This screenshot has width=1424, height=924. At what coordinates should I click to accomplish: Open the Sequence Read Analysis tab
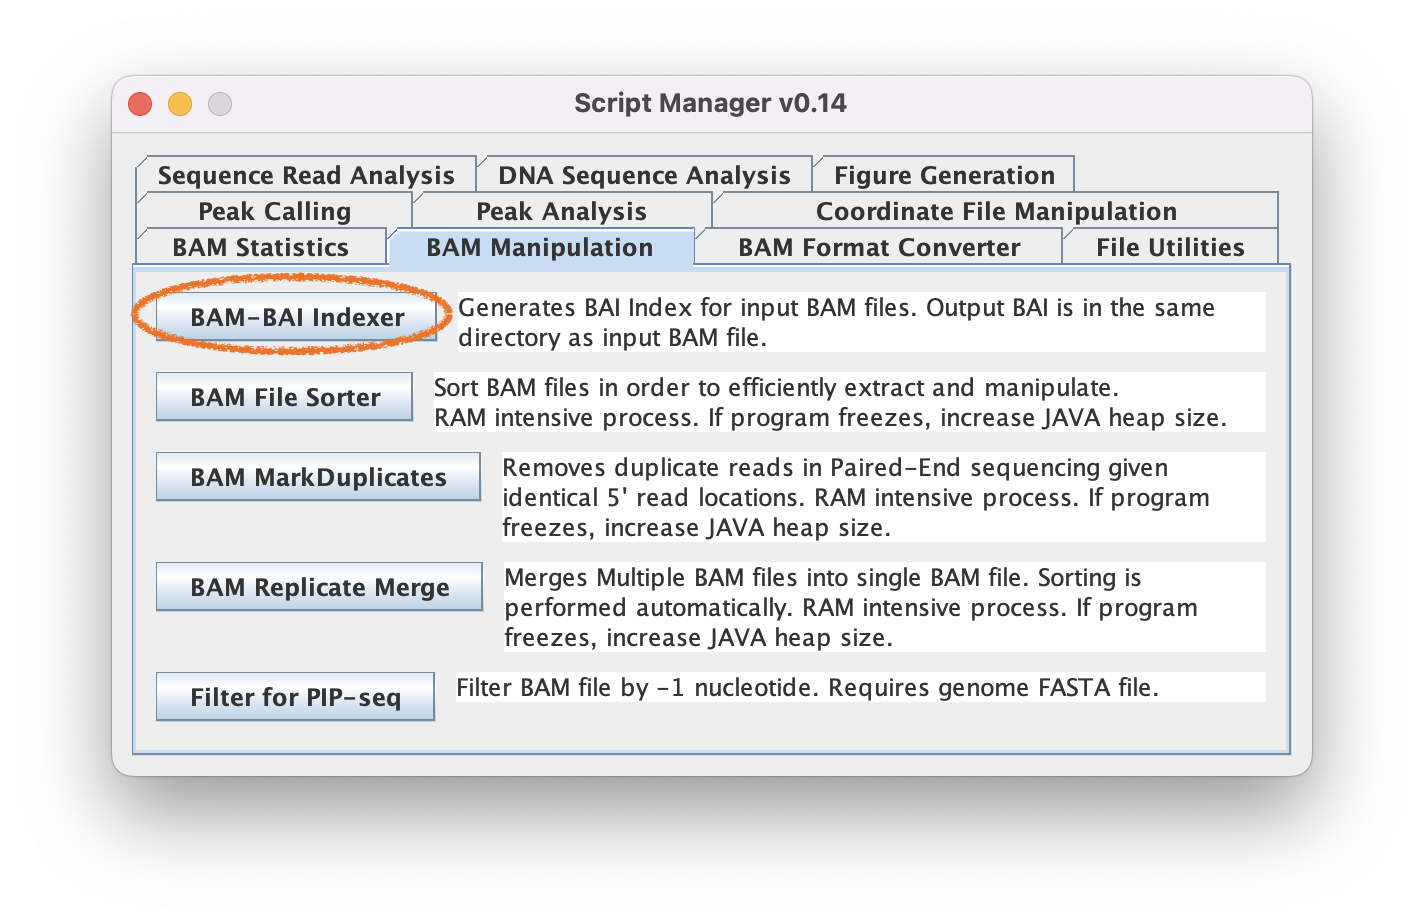pyautogui.click(x=305, y=175)
